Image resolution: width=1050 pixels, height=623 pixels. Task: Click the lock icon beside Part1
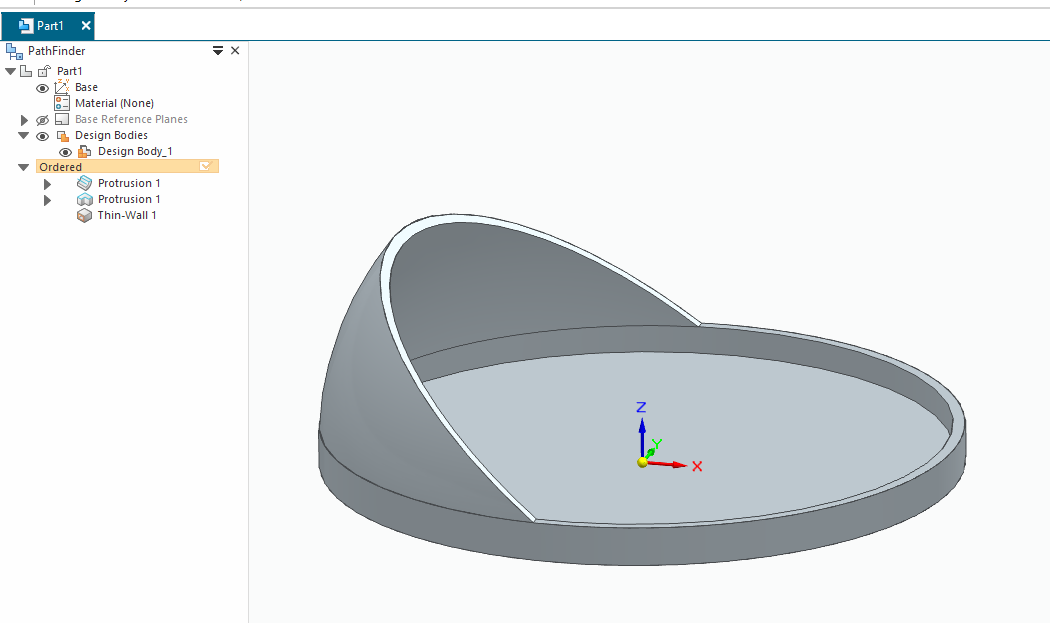[44, 71]
